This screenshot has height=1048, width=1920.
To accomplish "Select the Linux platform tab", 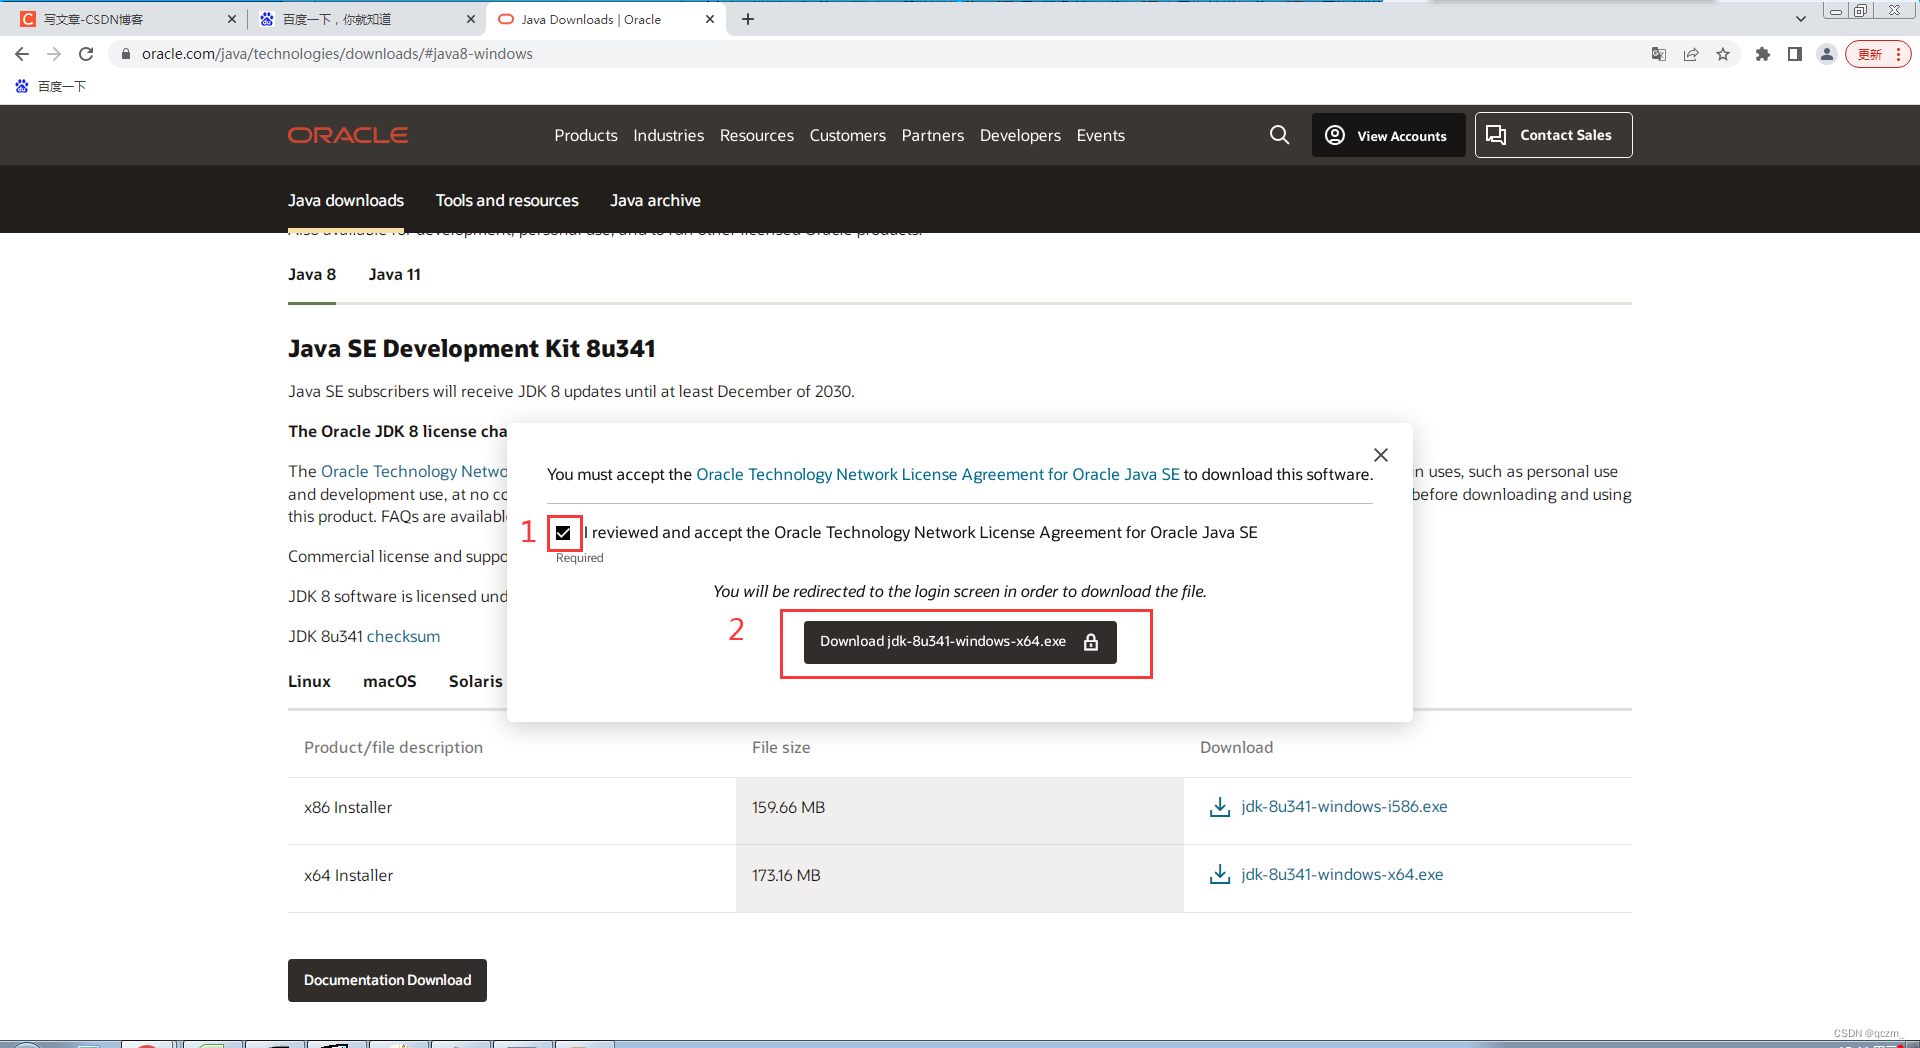I will coord(309,681).
